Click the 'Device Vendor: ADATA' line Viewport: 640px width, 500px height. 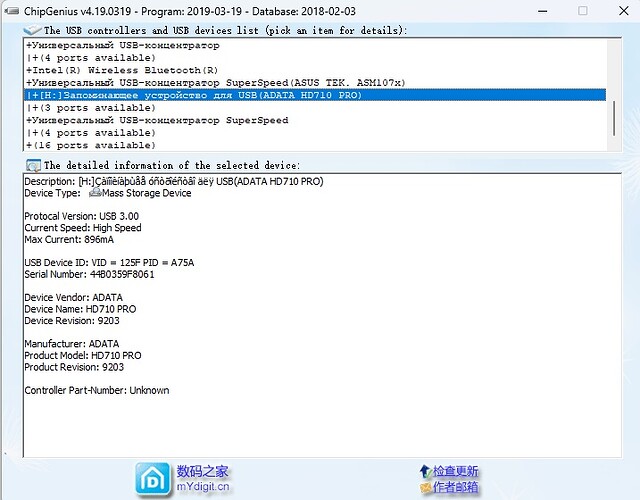[x=73, y=298]
